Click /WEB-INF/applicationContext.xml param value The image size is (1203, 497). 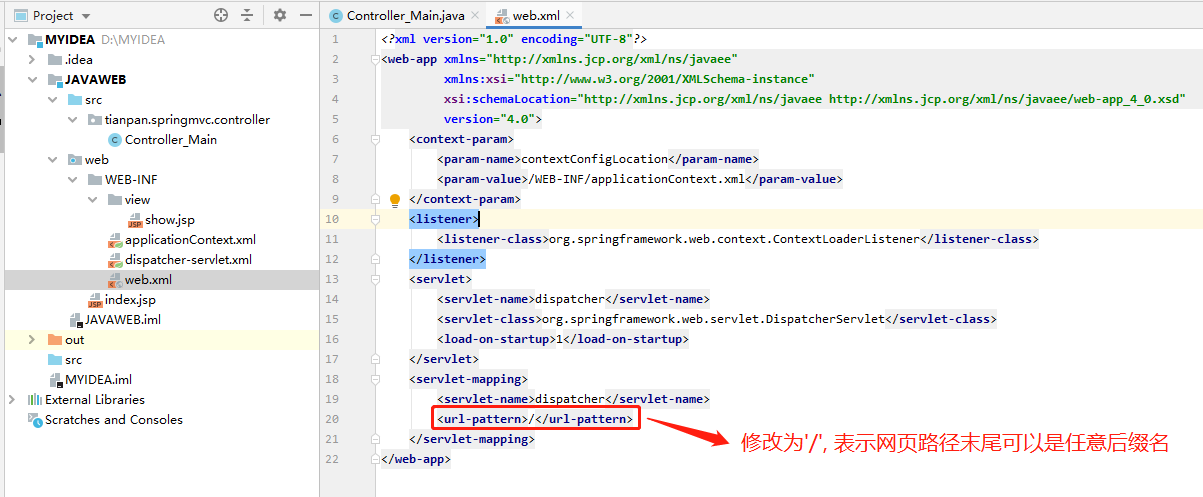click(x=636, y=179)
